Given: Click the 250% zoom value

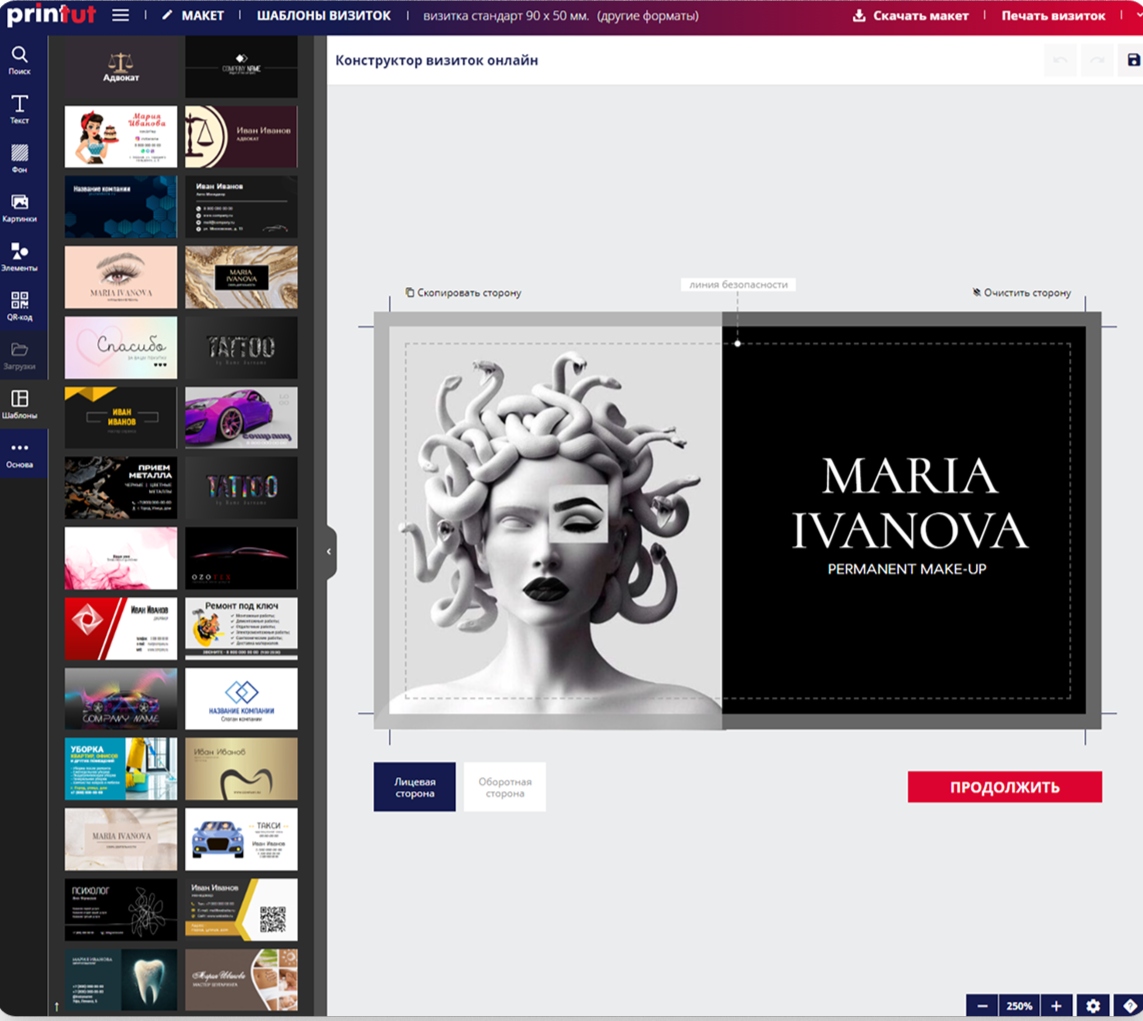Looking at the screenshot, I should tap(1019, 1006).
